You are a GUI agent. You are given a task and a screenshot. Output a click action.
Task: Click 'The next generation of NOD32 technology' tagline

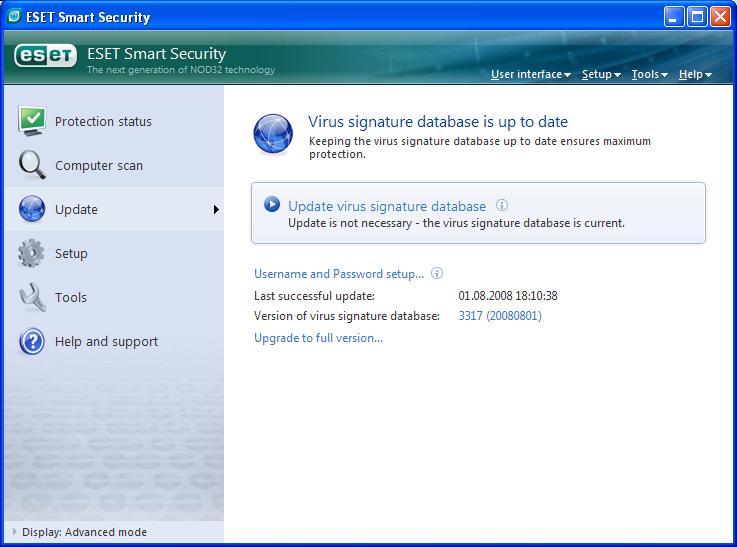(181, 70)
